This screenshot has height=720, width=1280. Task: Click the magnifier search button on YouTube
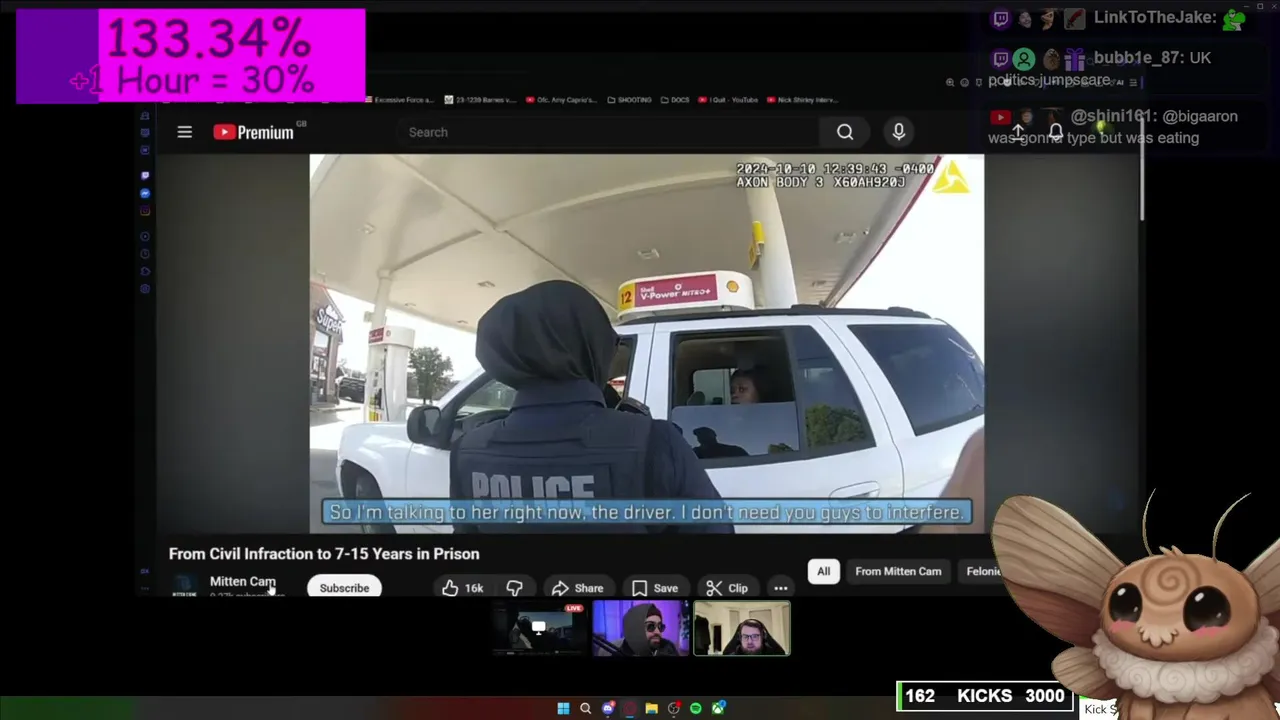click(x=845, y=132)
